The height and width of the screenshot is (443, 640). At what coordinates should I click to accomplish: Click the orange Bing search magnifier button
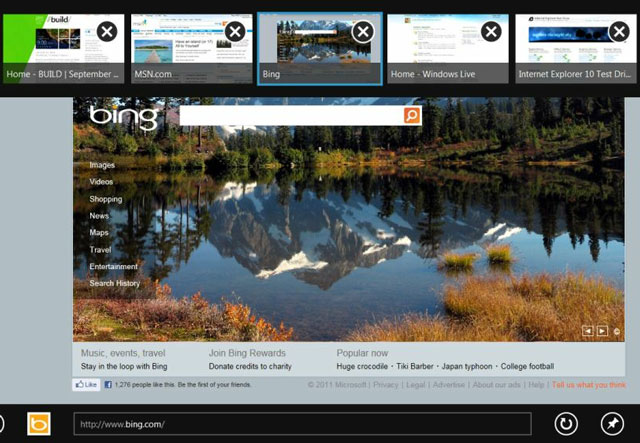pos(412,116)
